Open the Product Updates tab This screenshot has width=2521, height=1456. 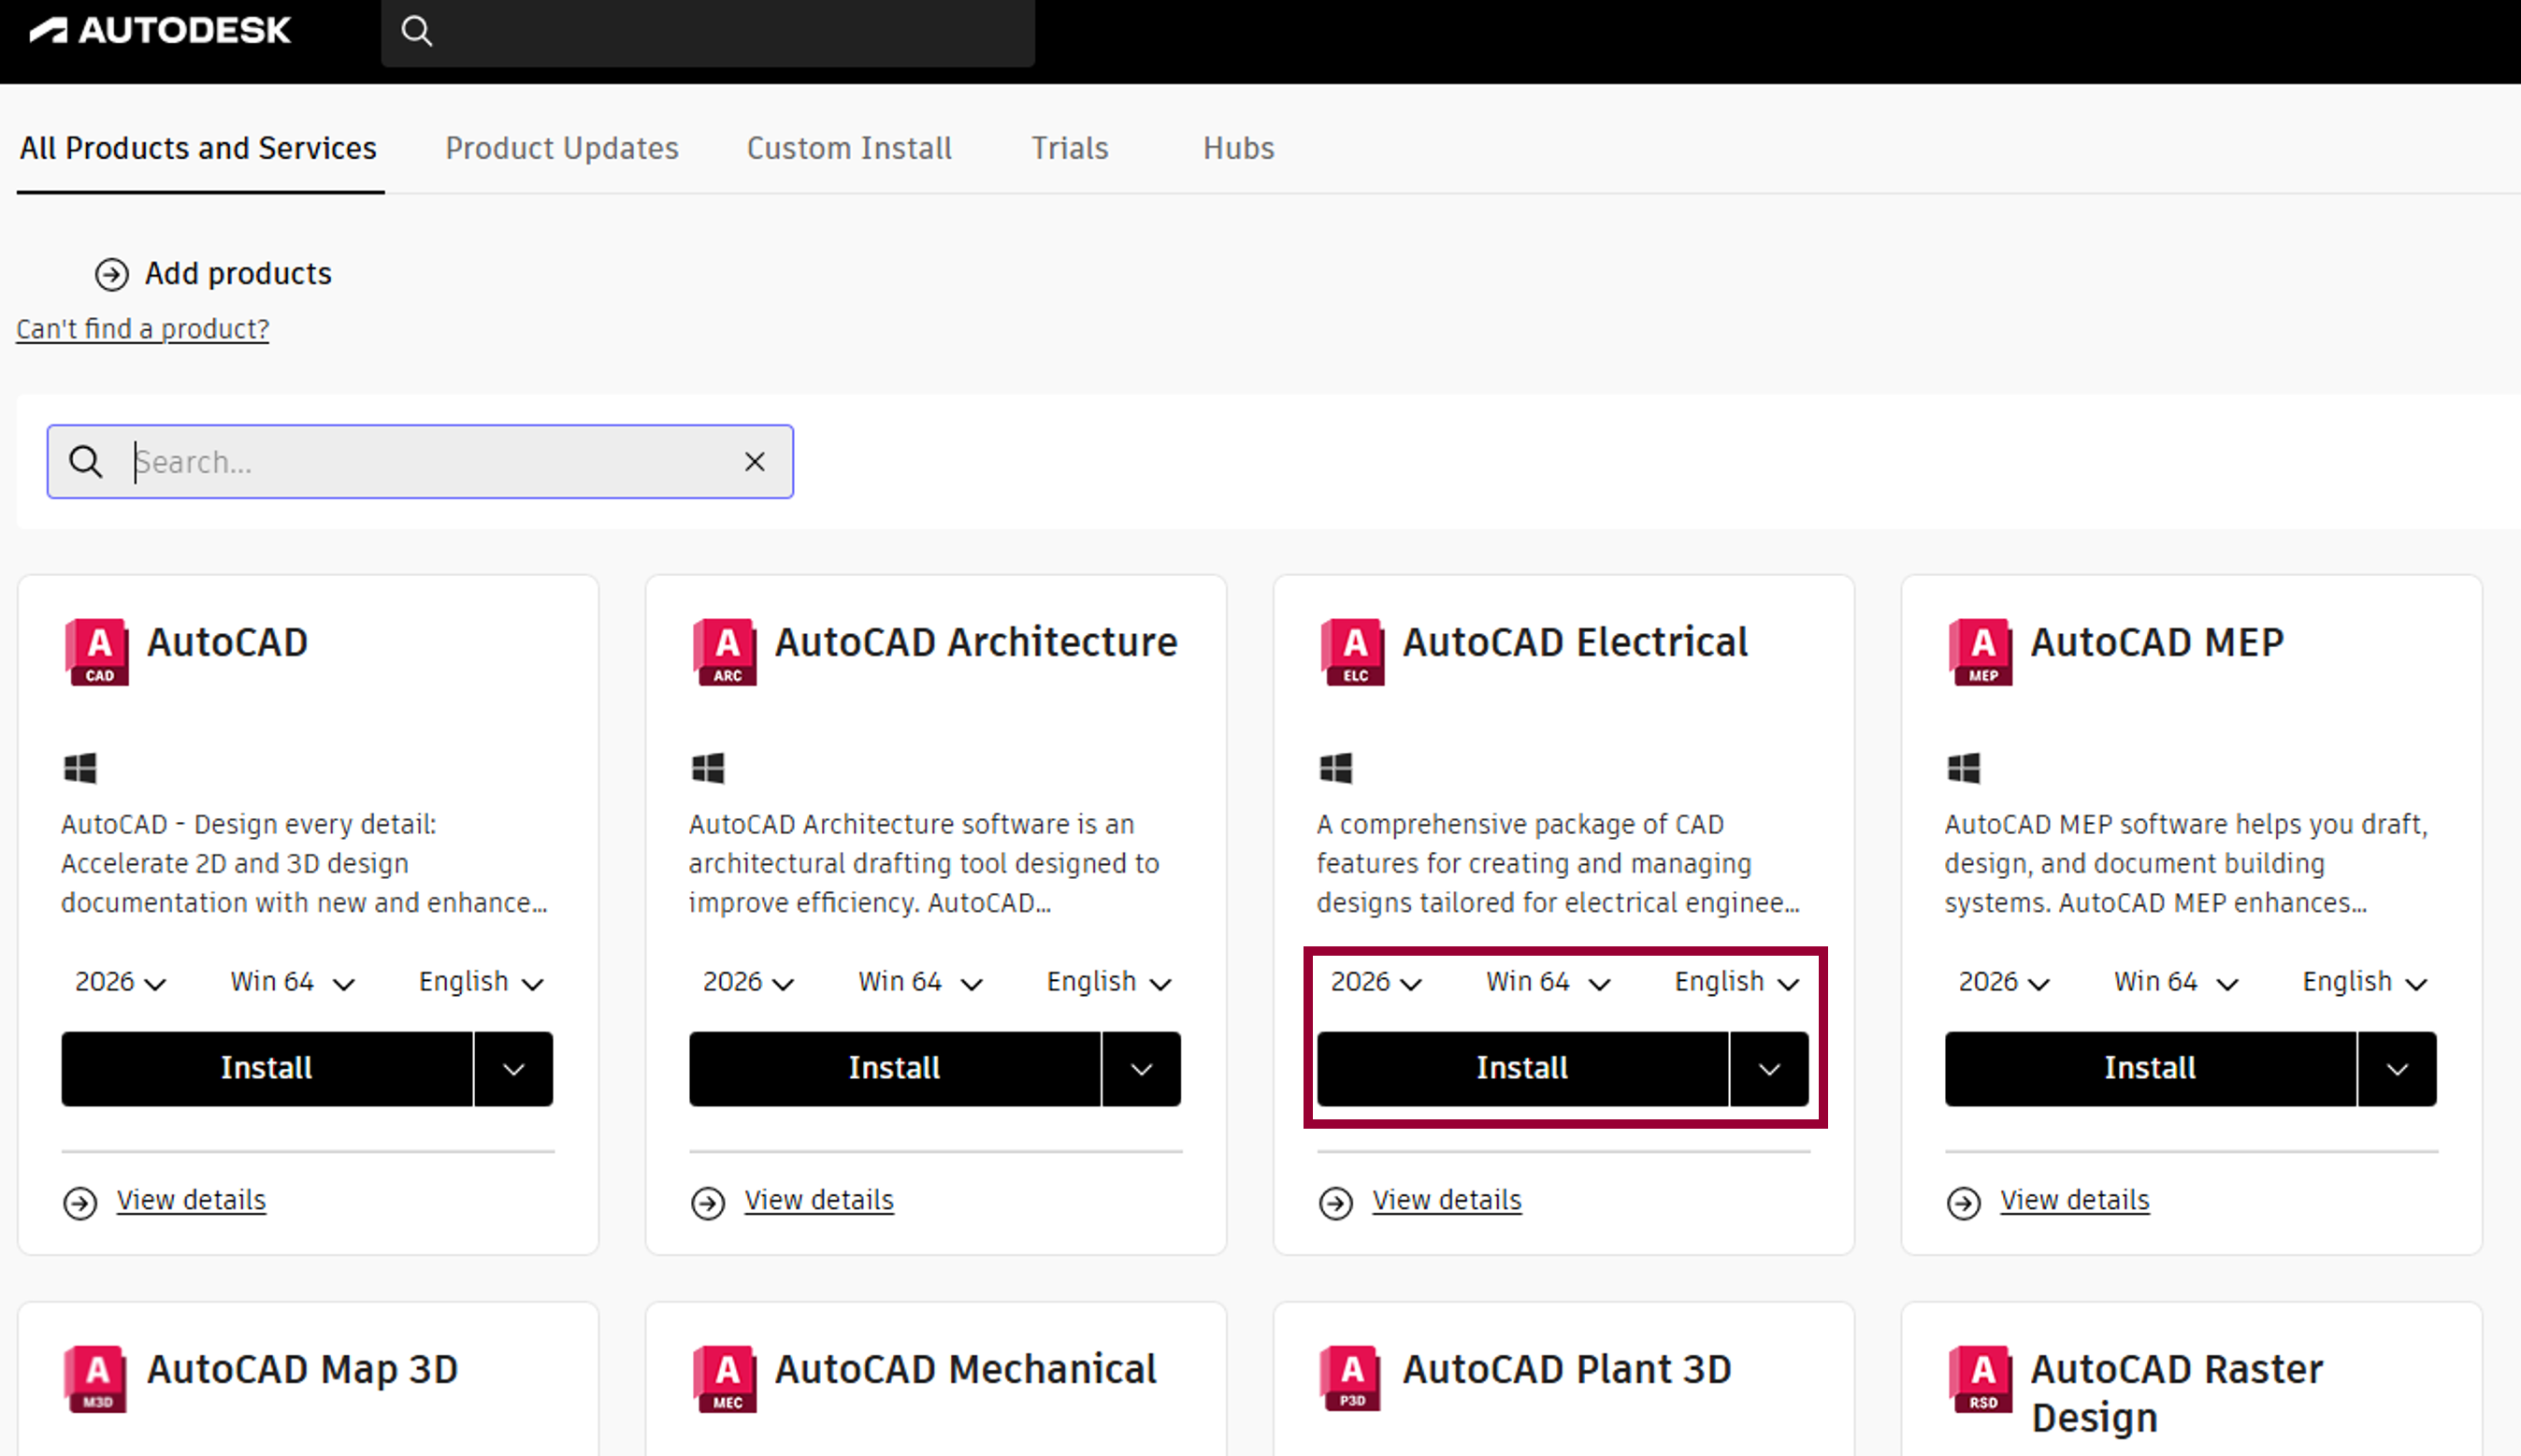[x=562, y=148]
